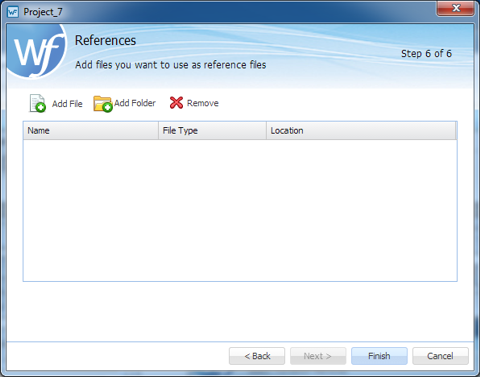Viewport: 480px width, 377px height.
Task: Select the Add File text label
Action: (67, 104)
